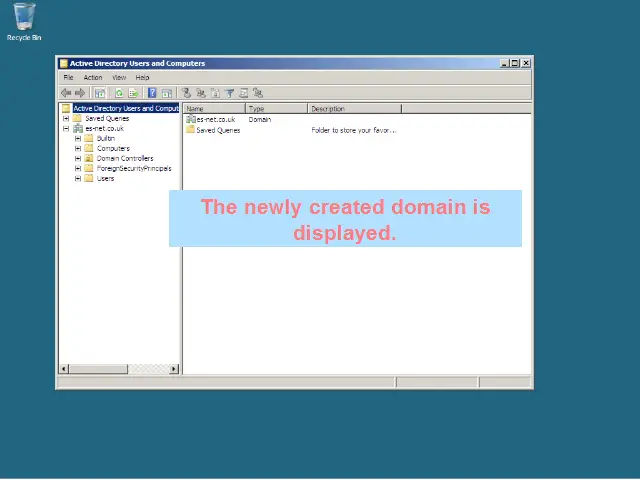
Task: Select the Builtin container in the tree
Action: click(x=106, y=138)
